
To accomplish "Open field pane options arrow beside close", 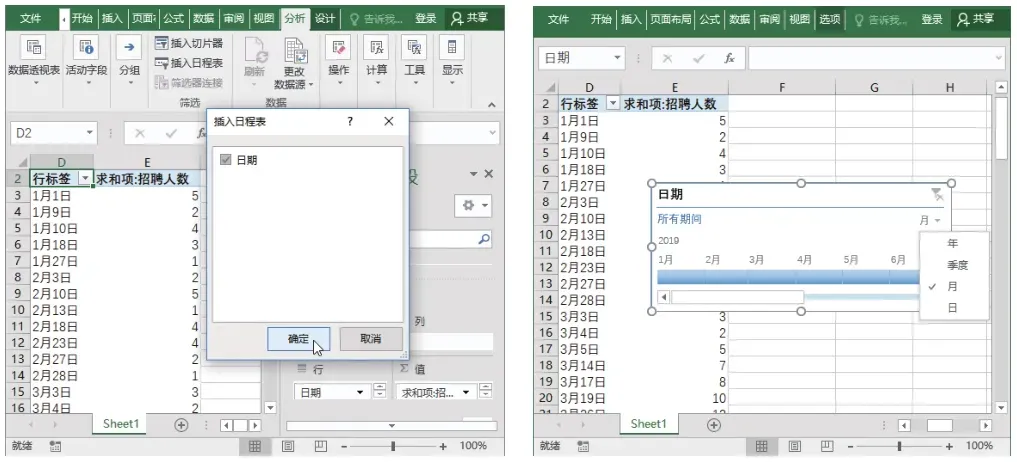I will point(473,174).
